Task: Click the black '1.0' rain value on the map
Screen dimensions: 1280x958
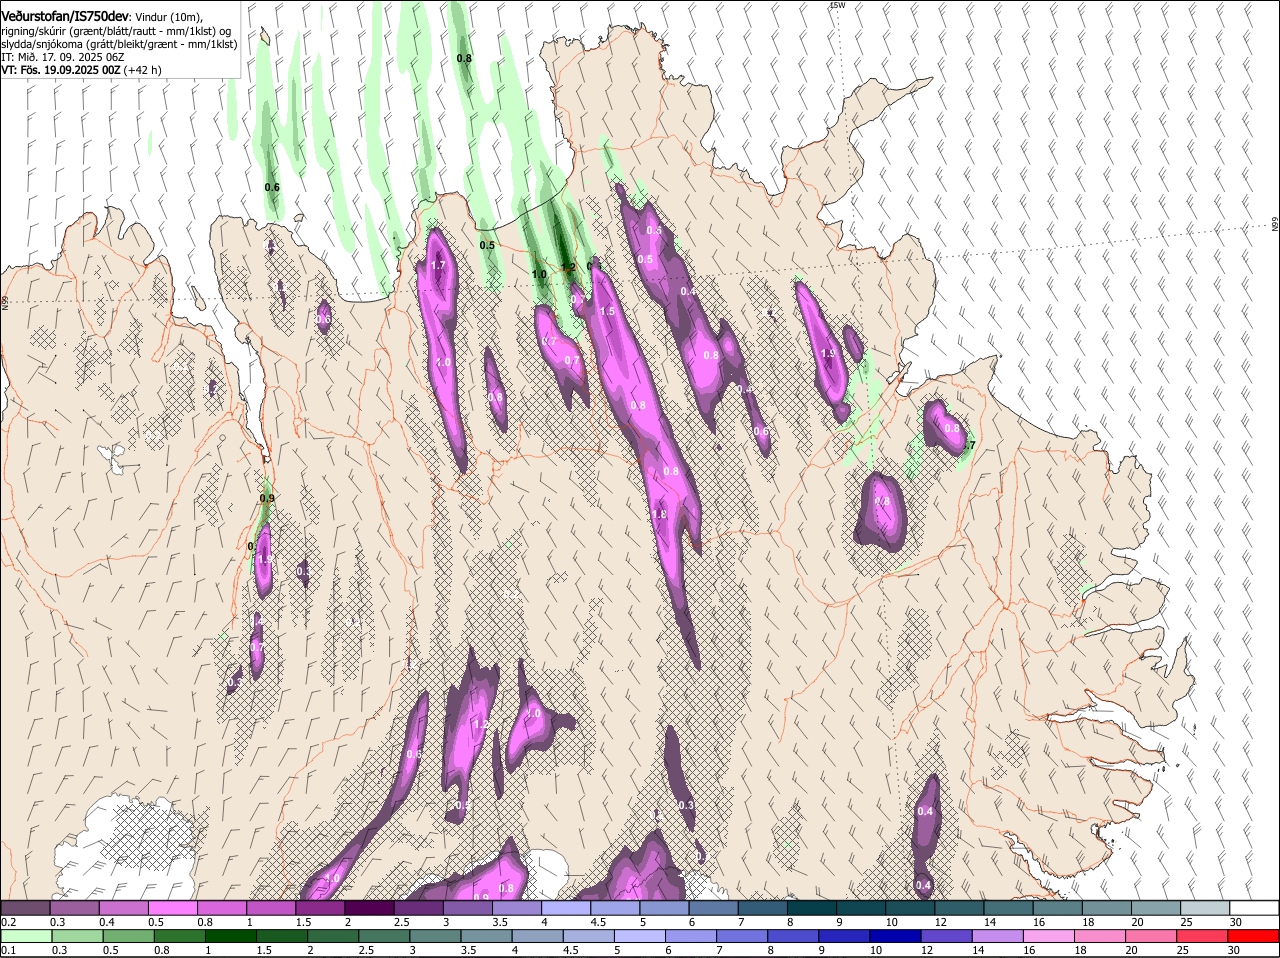Action: 539,275
